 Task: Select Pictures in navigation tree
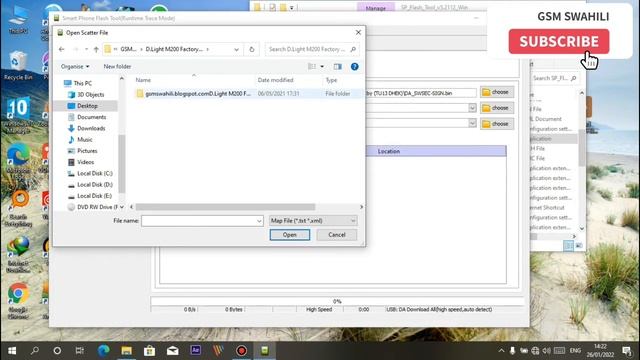click(87, 151)
